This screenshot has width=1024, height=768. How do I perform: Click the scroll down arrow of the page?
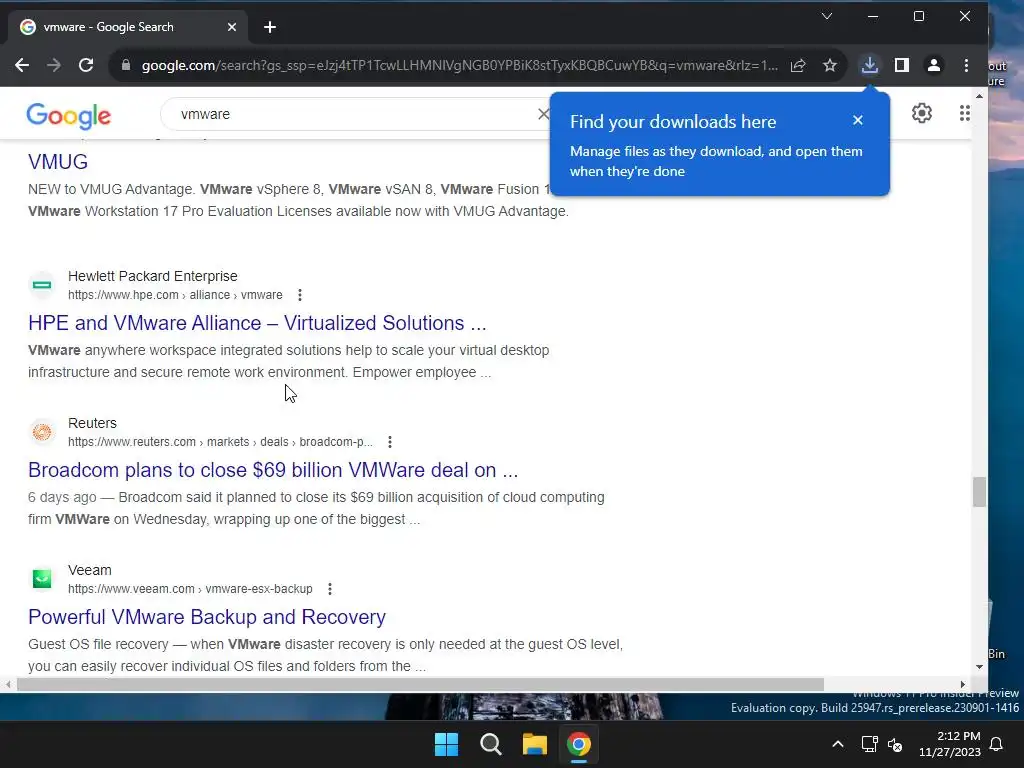coord(979,667)
